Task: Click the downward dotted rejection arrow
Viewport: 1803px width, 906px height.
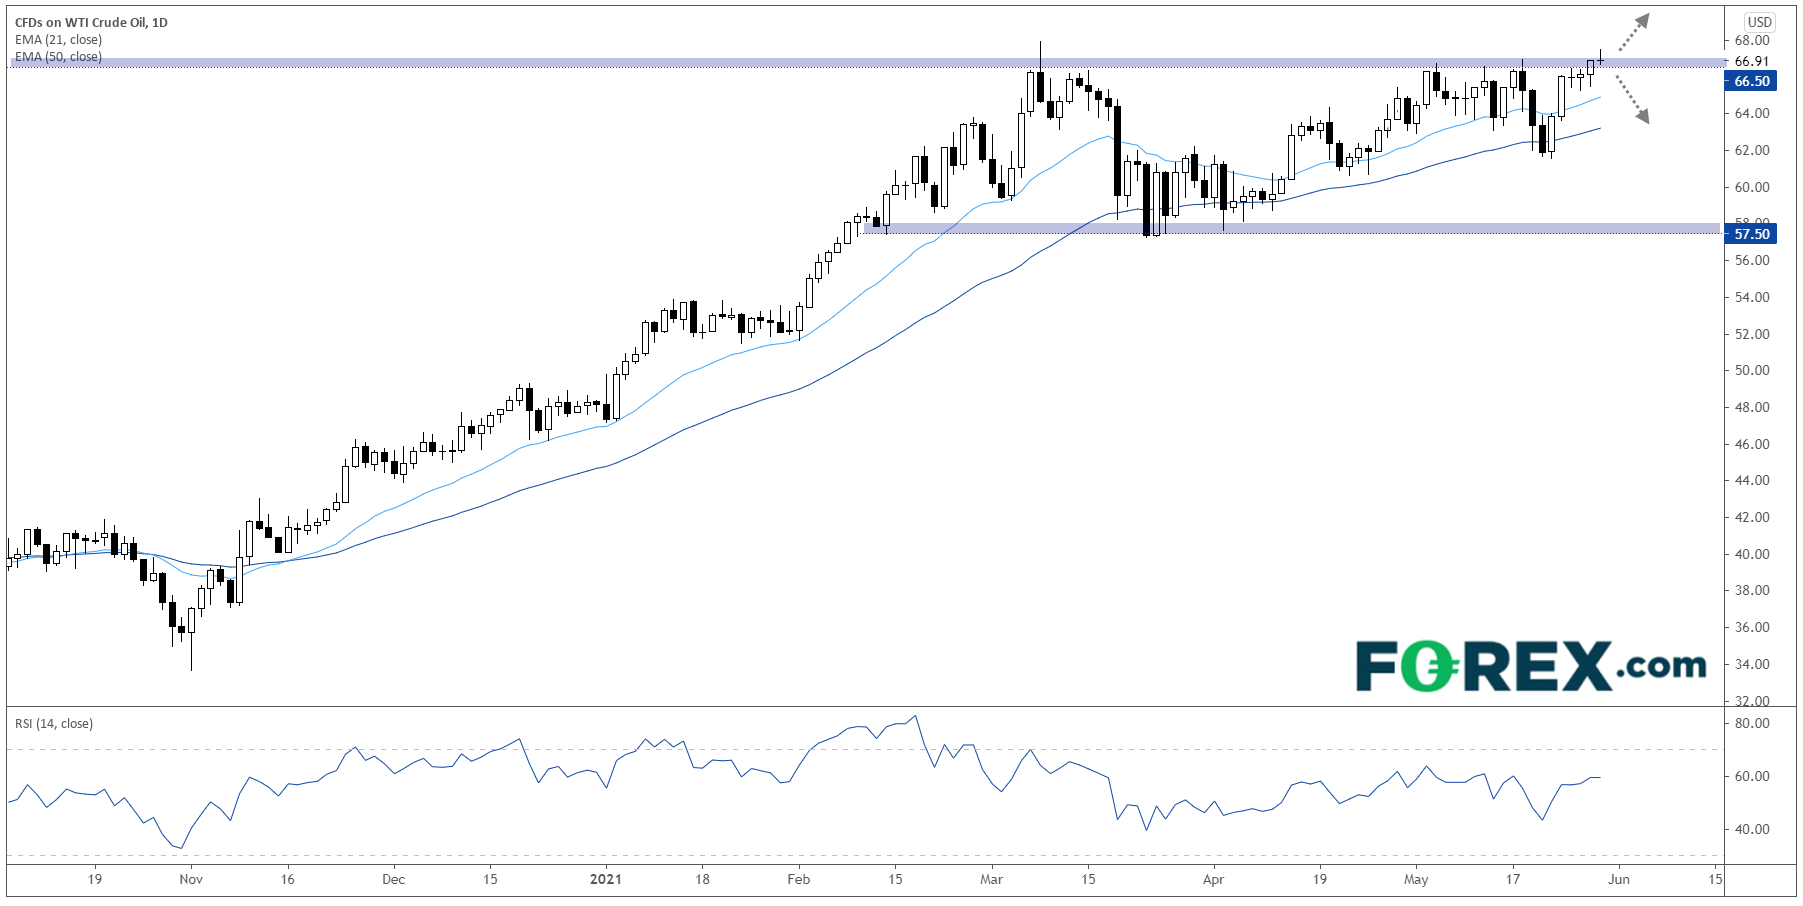Action: (x=1632, y=103)
